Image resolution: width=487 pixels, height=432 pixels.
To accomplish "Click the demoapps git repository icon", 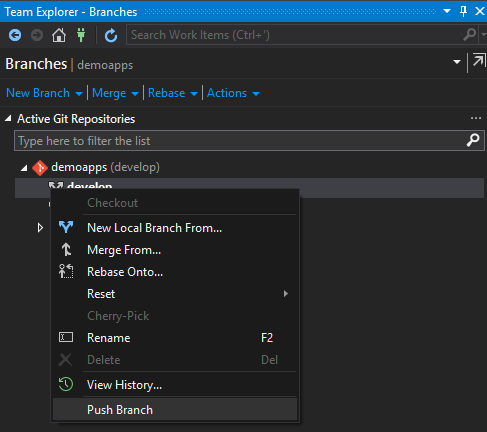I will click(40, 168).
